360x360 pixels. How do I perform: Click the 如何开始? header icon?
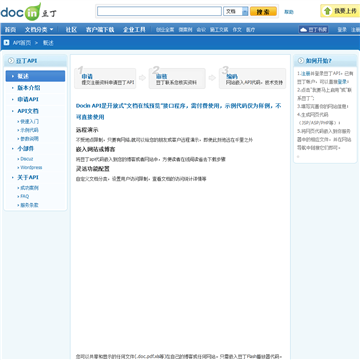(301, 61)
